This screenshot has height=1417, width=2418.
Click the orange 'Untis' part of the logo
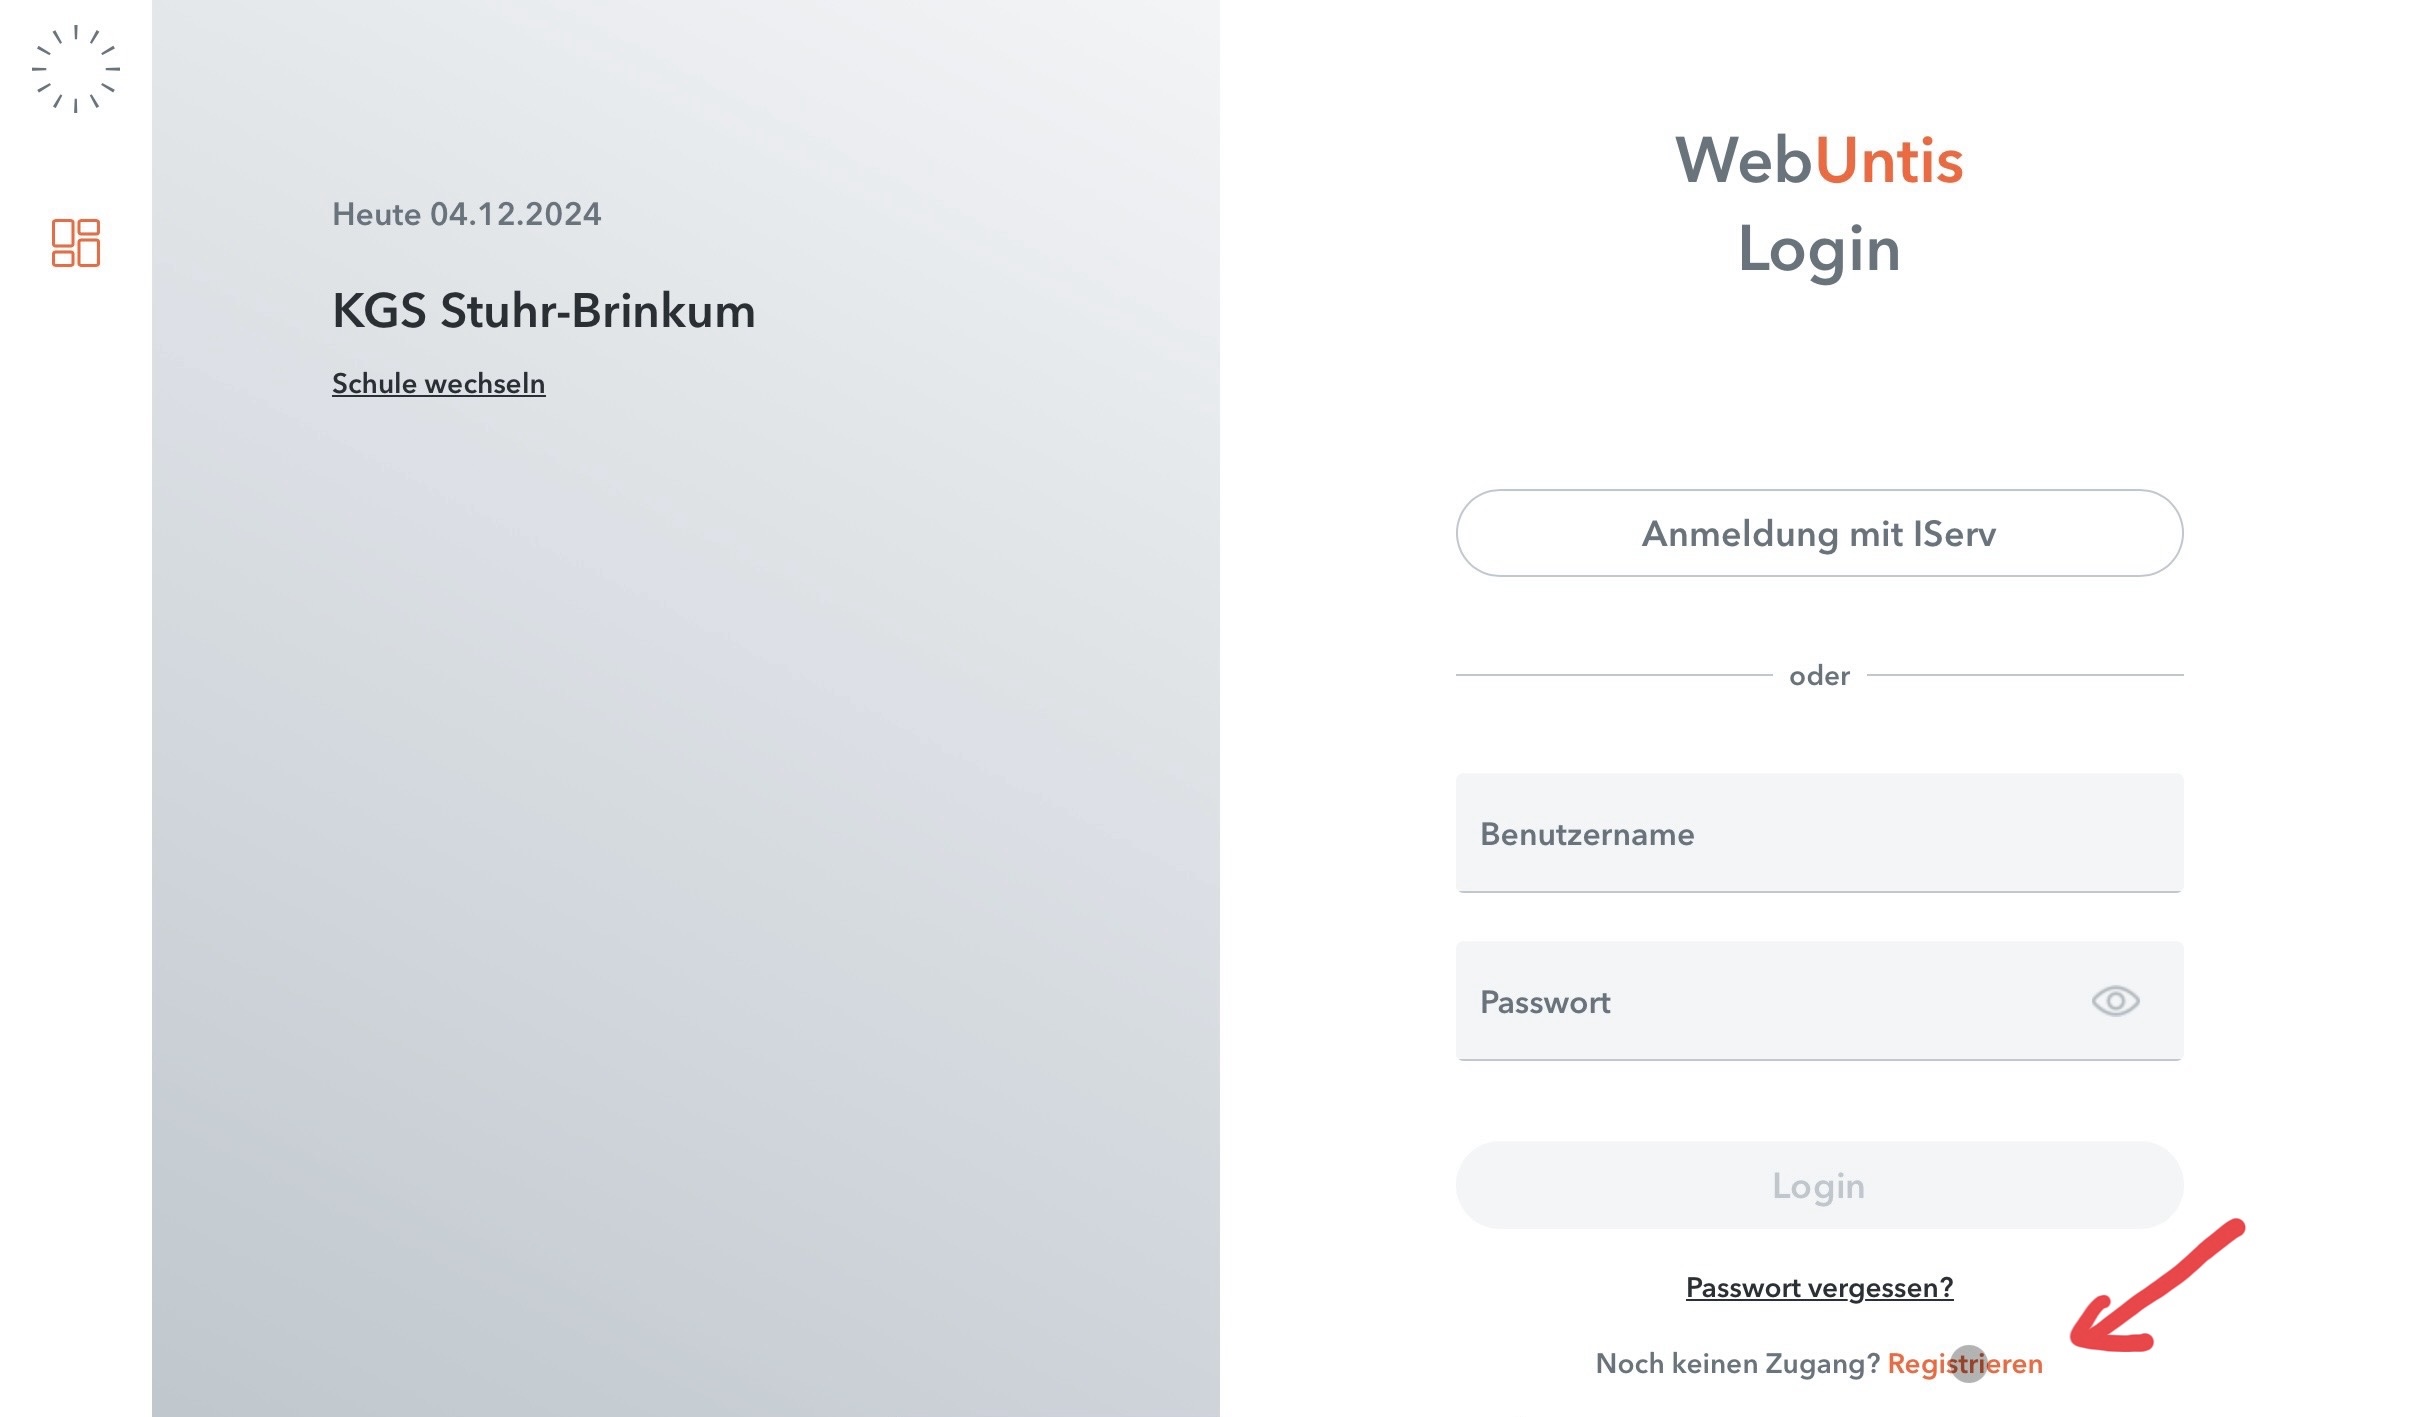1889,160
